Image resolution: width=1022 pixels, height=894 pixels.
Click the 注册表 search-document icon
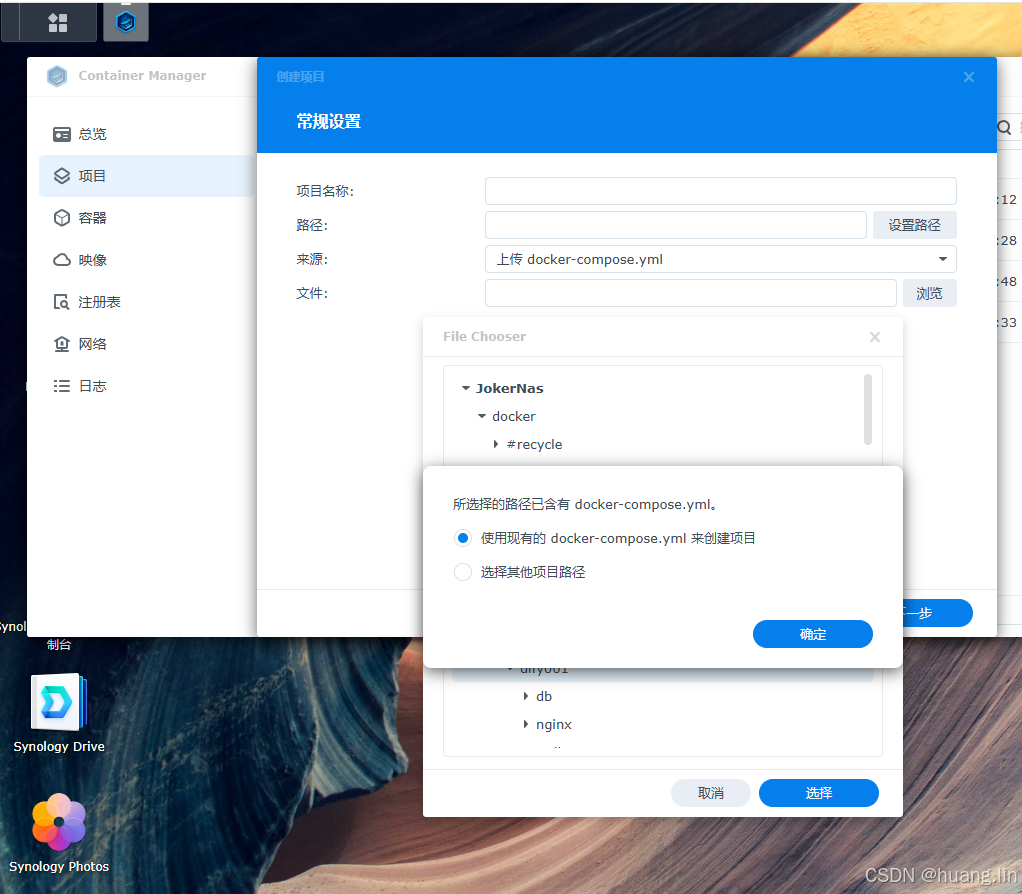click(61, 302)
